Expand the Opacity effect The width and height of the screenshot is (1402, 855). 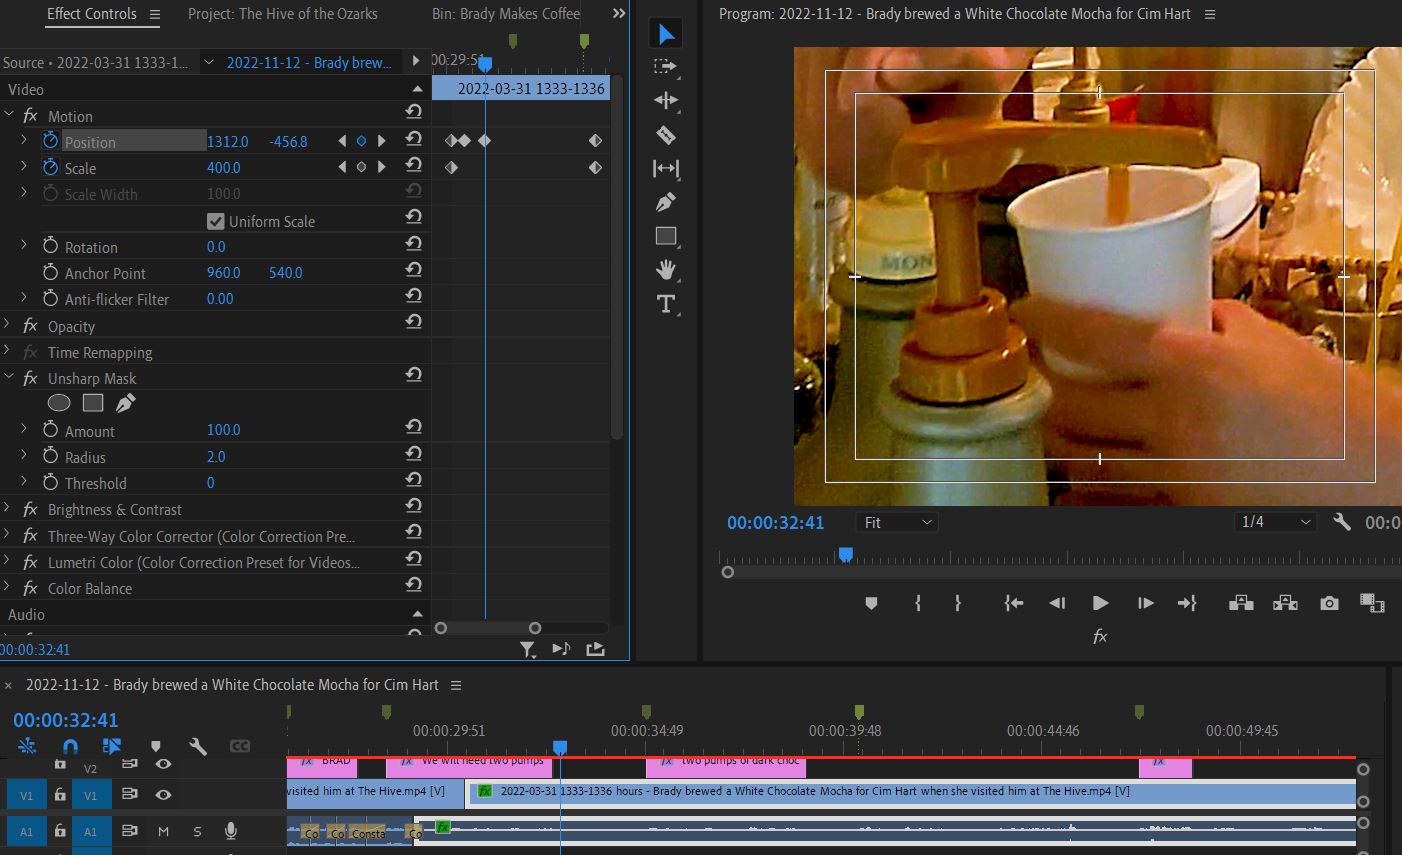(x=8, y=325)
